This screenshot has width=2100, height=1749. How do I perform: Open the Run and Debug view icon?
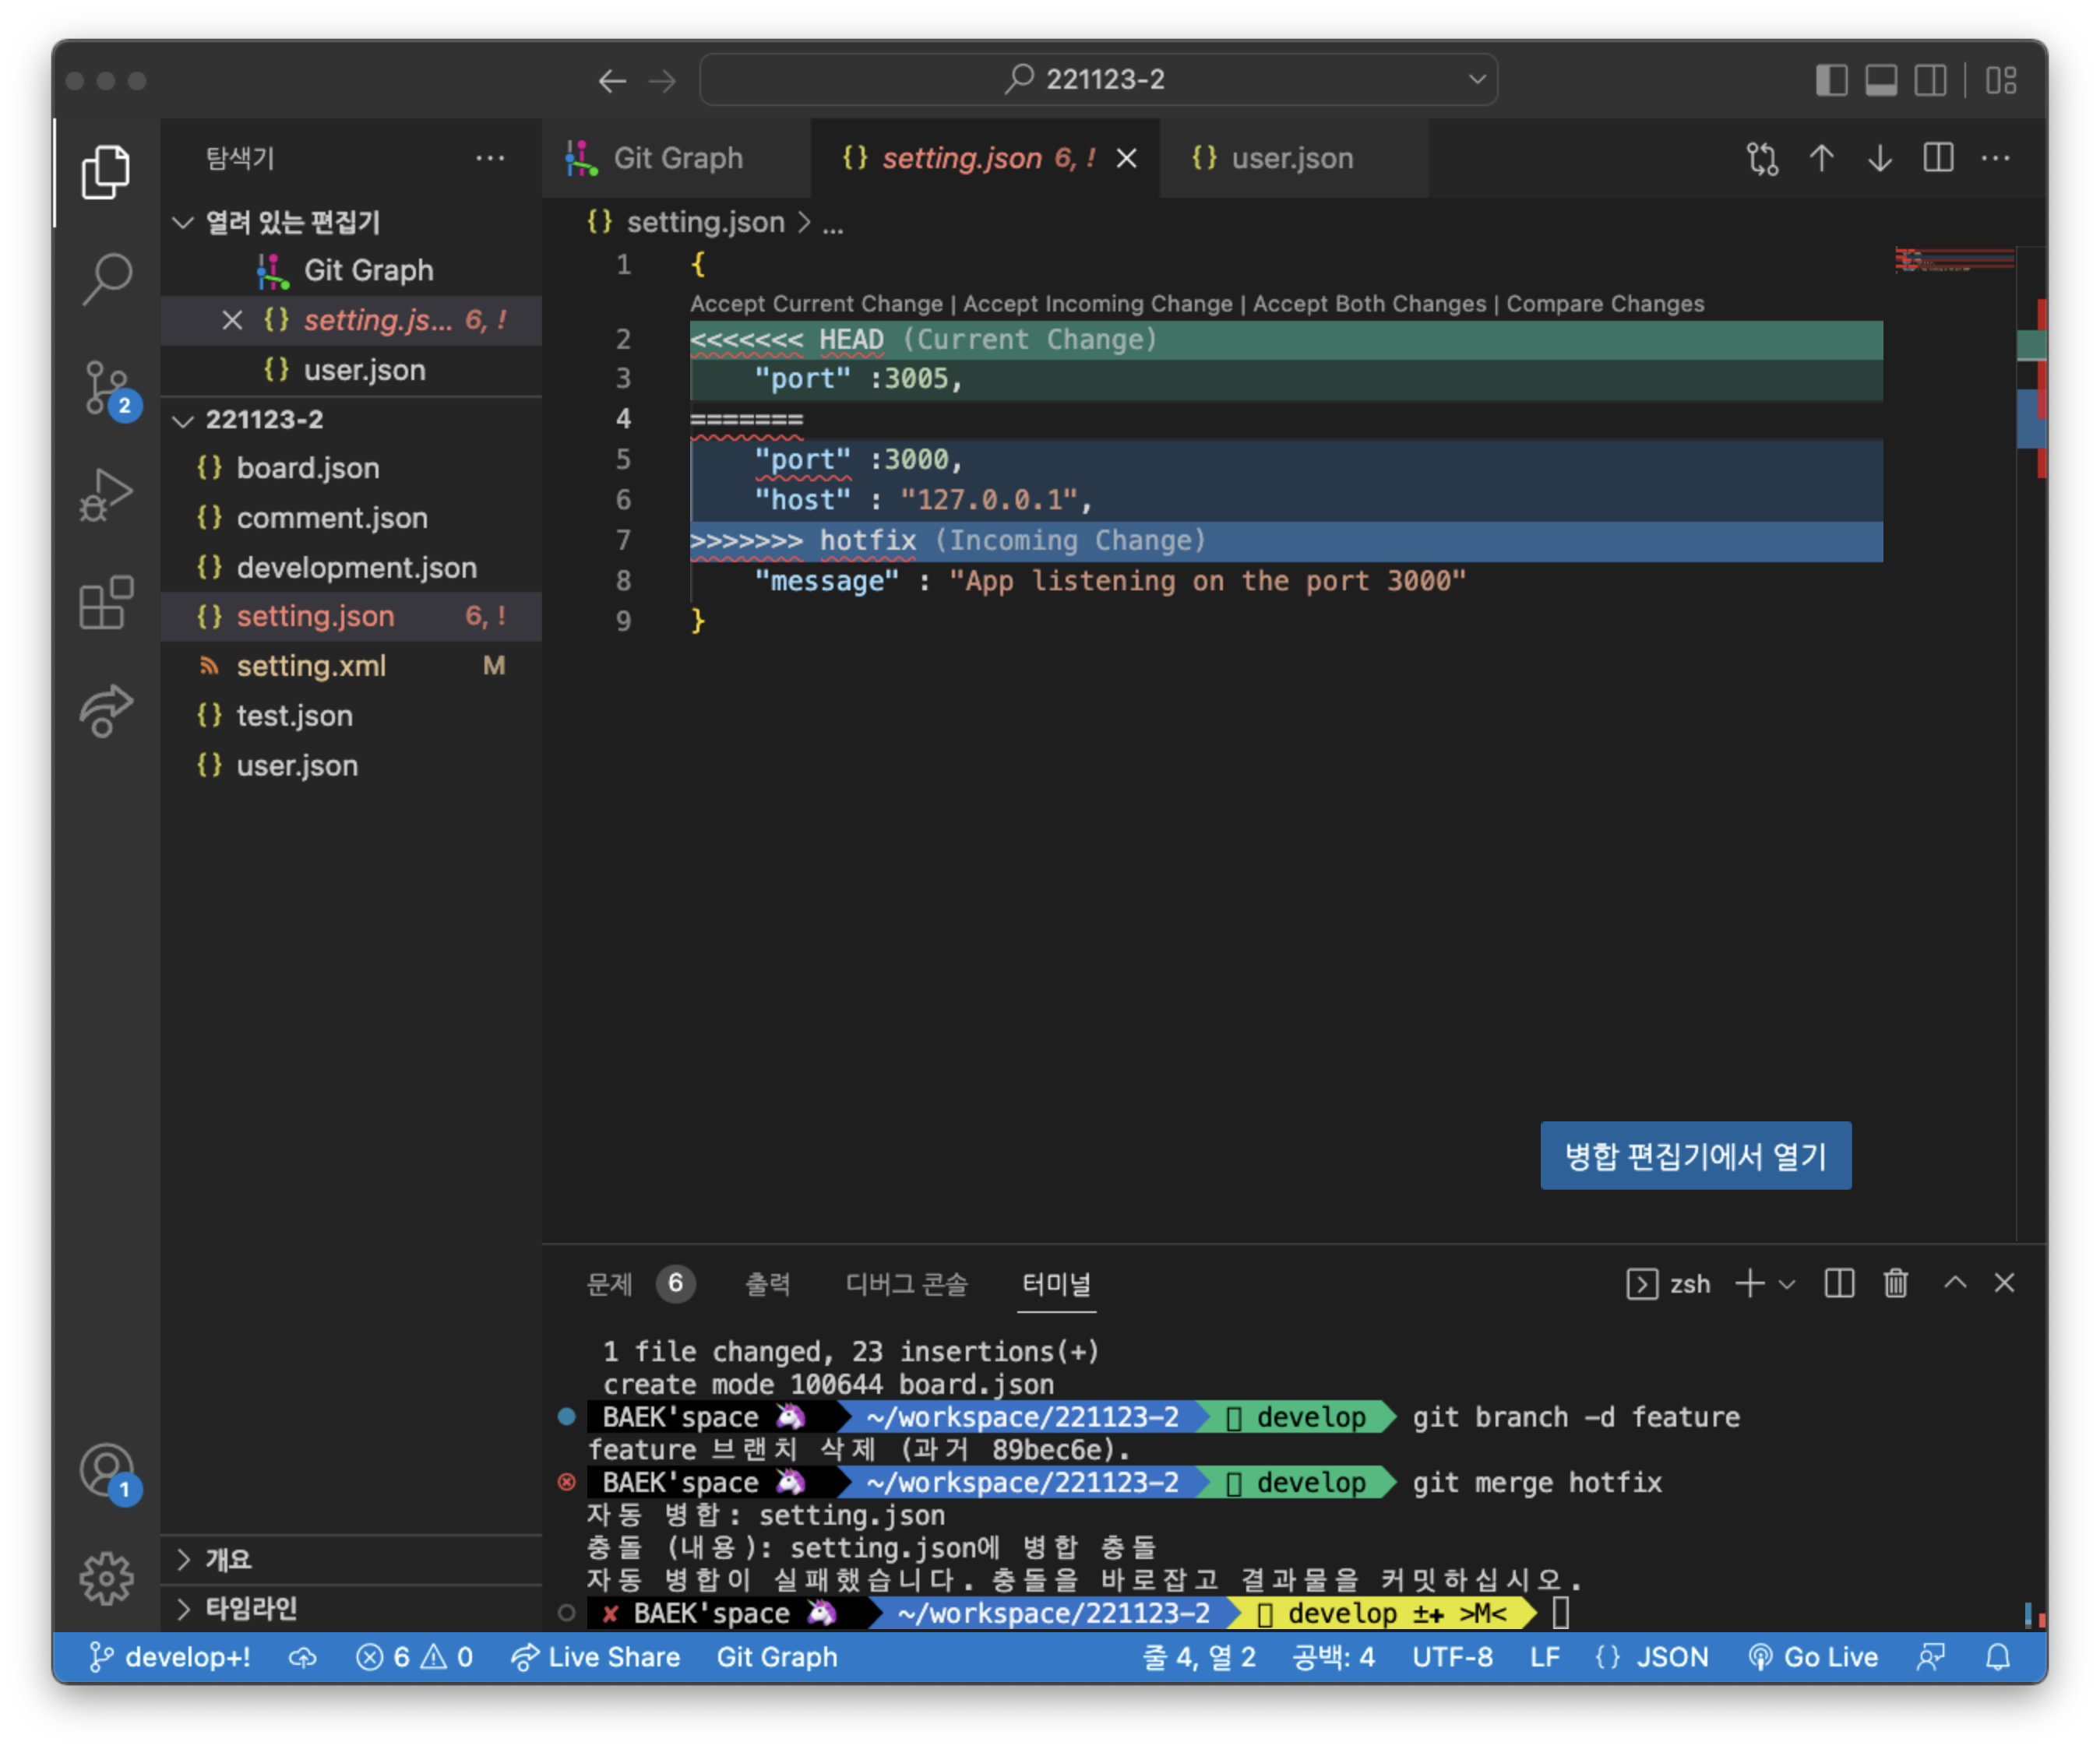click(x=106, y=494)
